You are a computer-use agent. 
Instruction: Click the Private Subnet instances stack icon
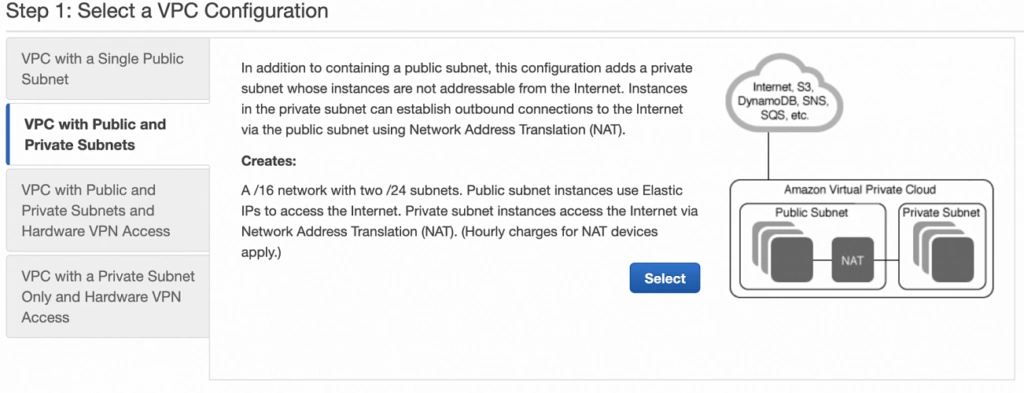tap(944, 253)
